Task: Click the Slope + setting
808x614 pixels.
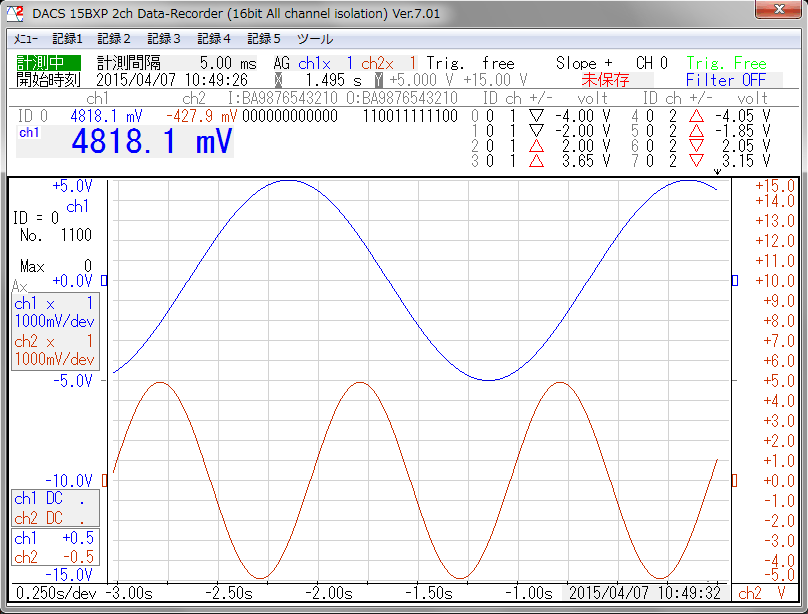Action: click(584, 63)
